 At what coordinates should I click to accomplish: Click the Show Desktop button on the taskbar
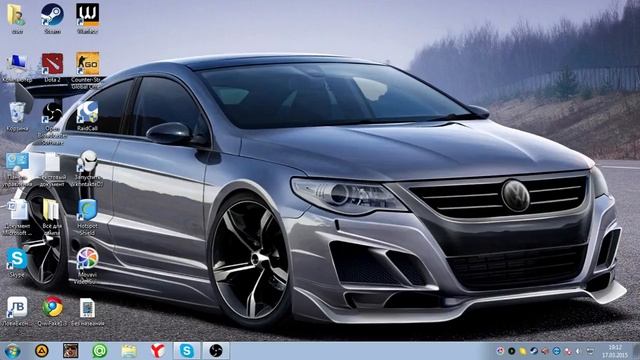click(x=636, y=351)
